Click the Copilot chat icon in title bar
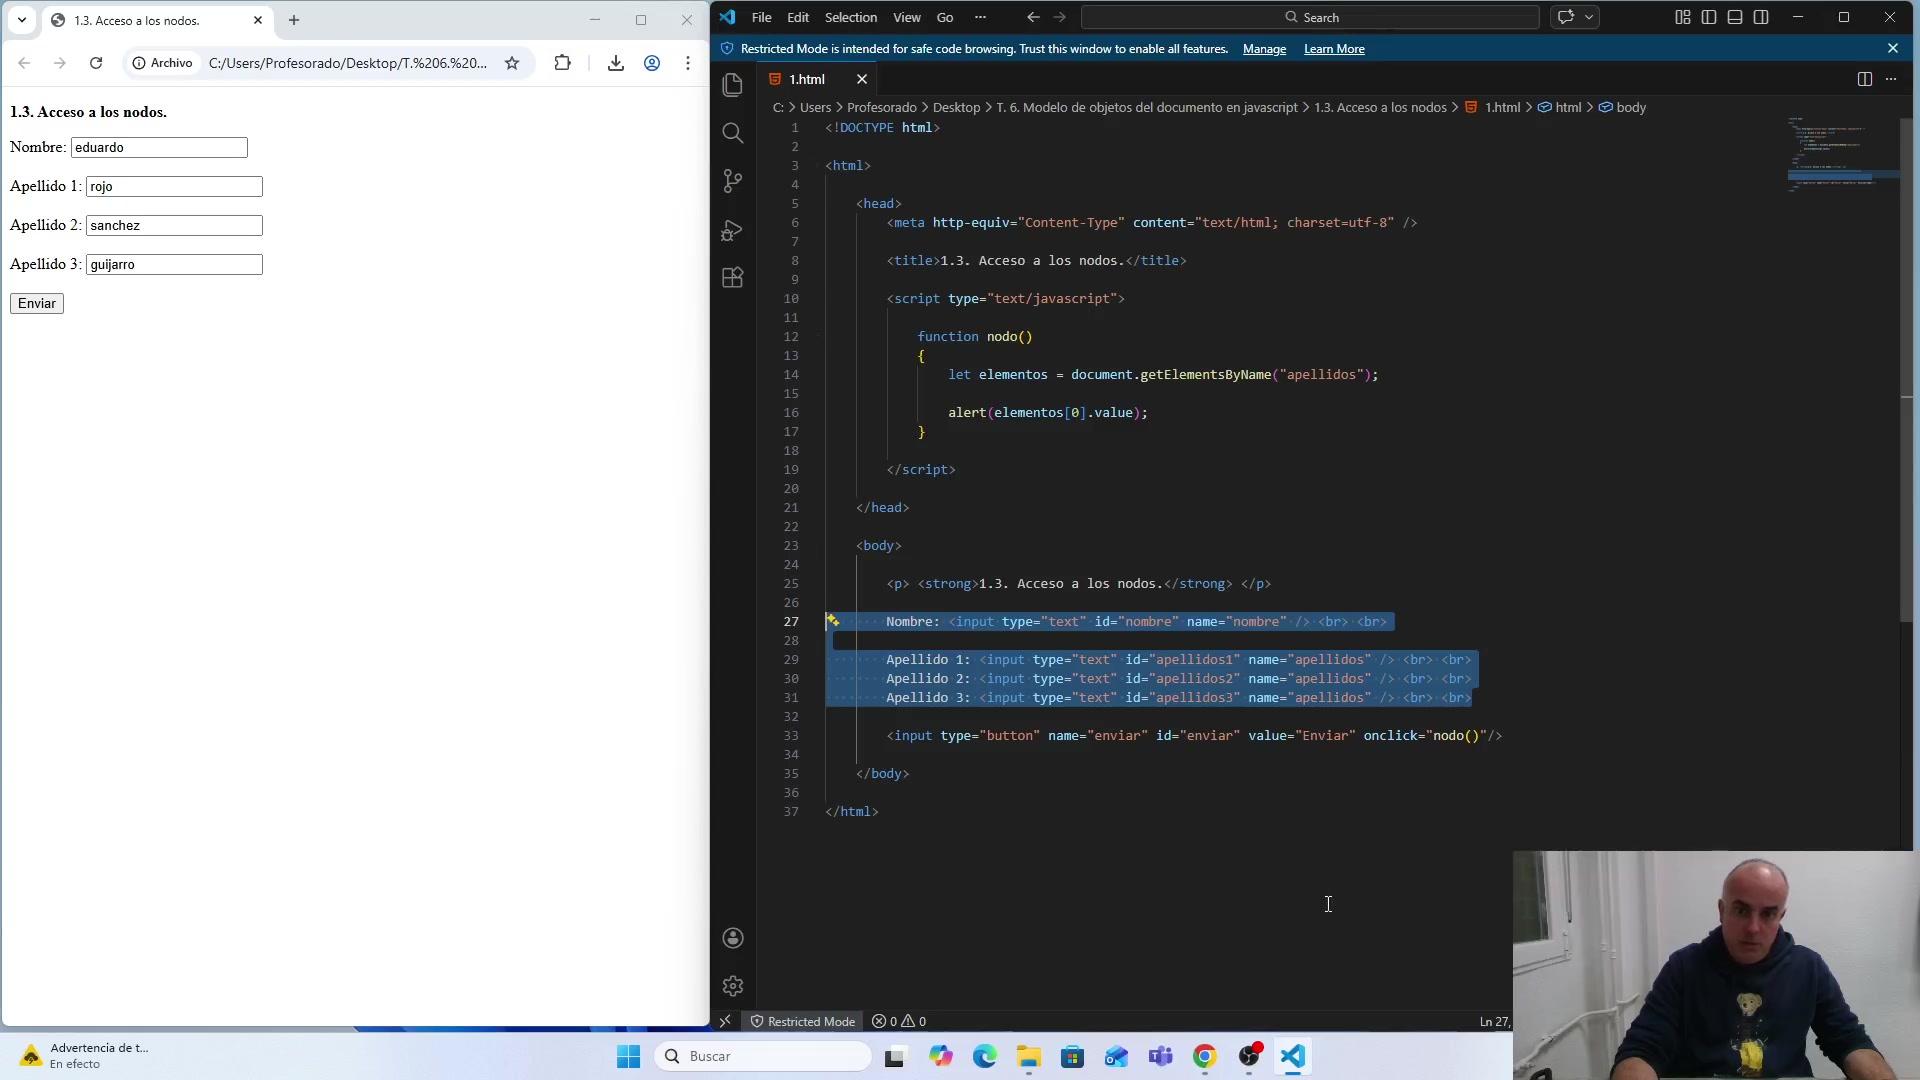The width and height of the screenshot is (1920, 1080). (x=1566, y=17)
